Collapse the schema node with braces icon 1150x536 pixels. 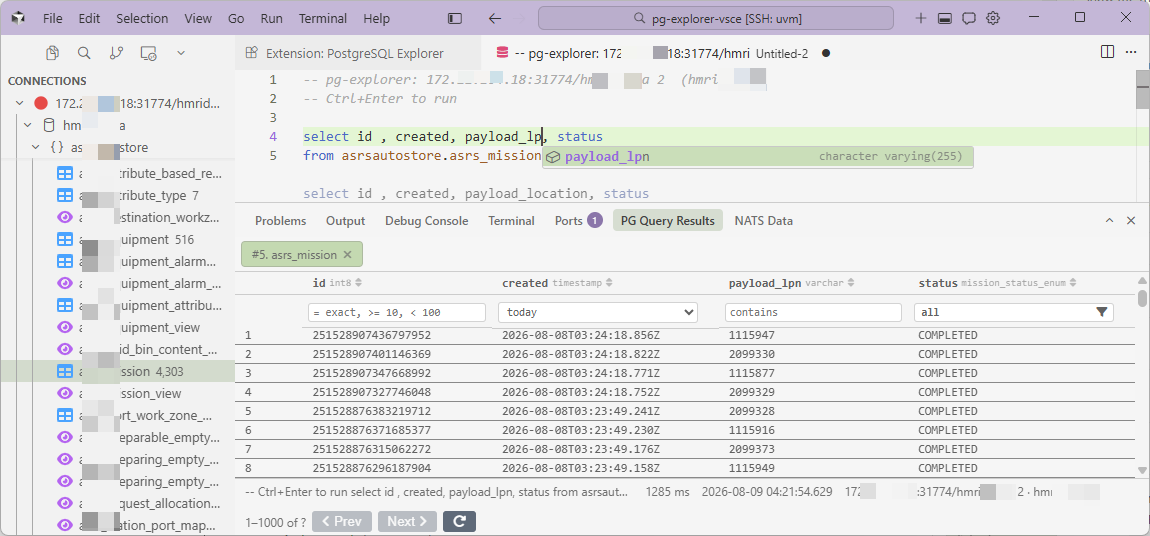36,147
